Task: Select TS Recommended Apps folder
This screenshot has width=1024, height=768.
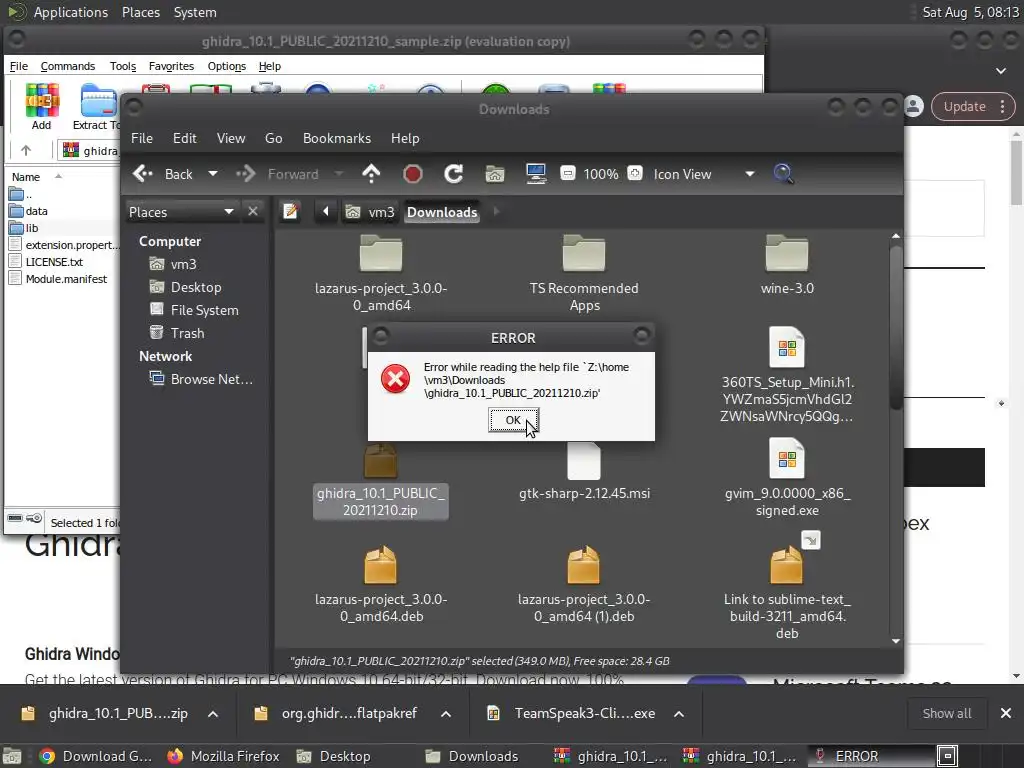Action: [584, 273]
